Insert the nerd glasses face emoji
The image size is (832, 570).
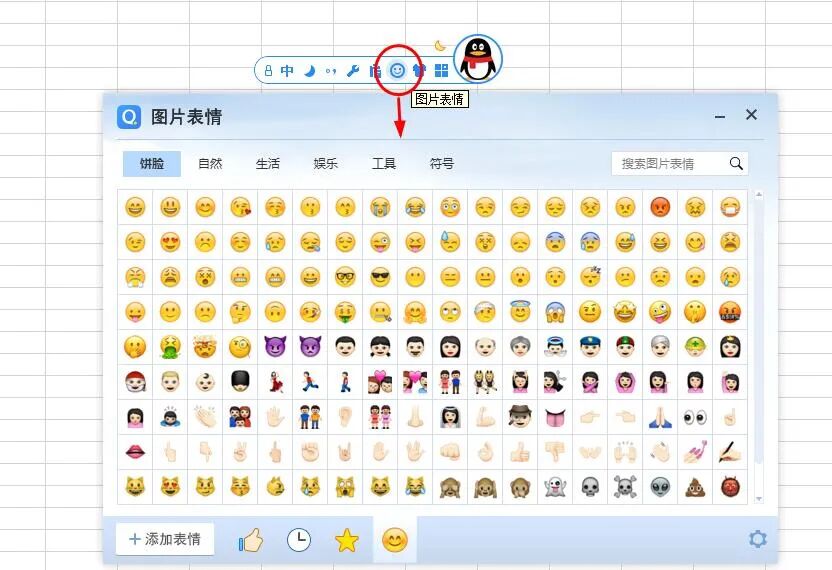coord(345,277)
